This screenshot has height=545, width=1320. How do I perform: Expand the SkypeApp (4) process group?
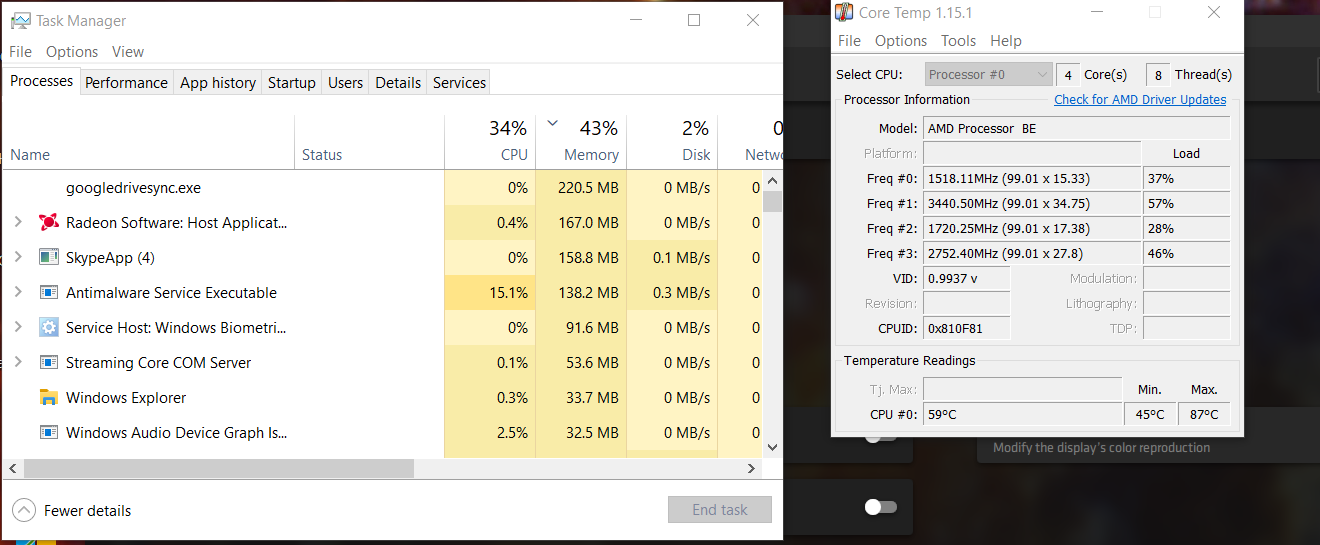point(17,257)
